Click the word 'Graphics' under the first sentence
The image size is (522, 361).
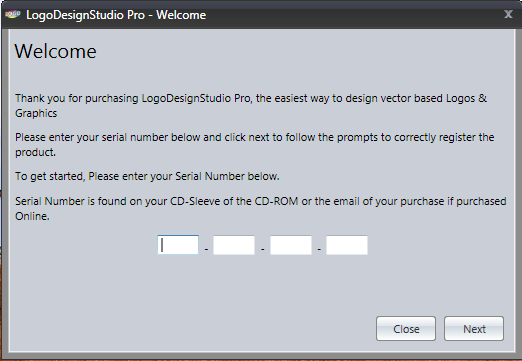pos(36,113)
